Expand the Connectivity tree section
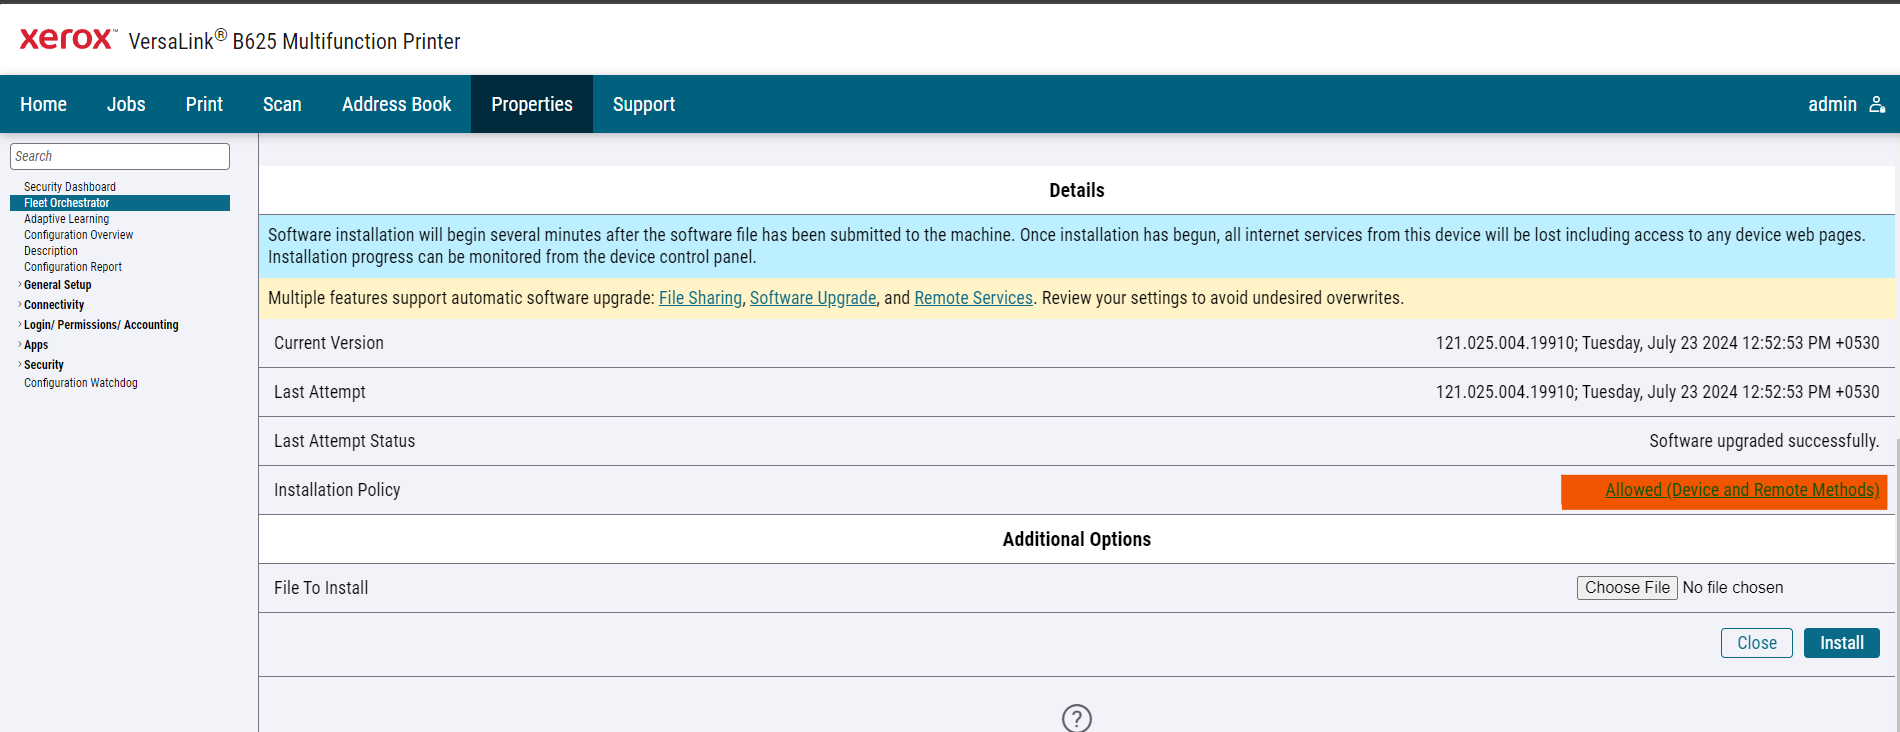This screenshot has height=732, width=1900. point(54,305)
